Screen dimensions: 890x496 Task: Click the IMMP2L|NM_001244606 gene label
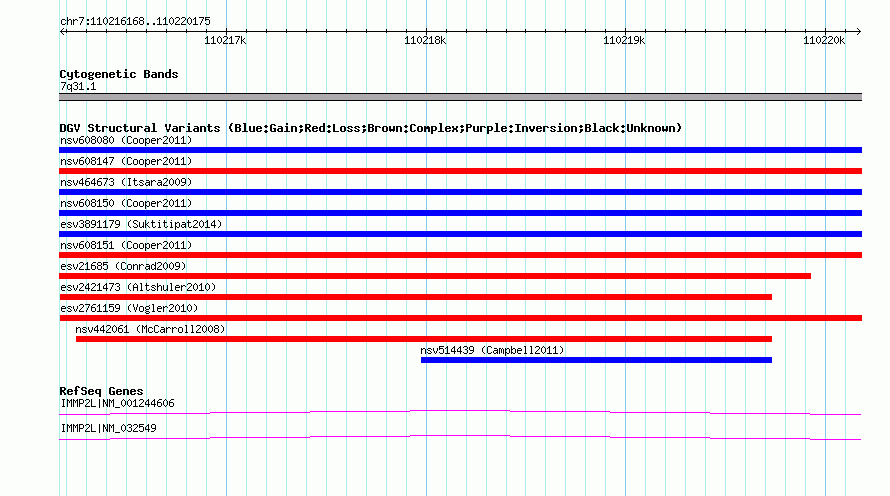(x=117, y=403)
